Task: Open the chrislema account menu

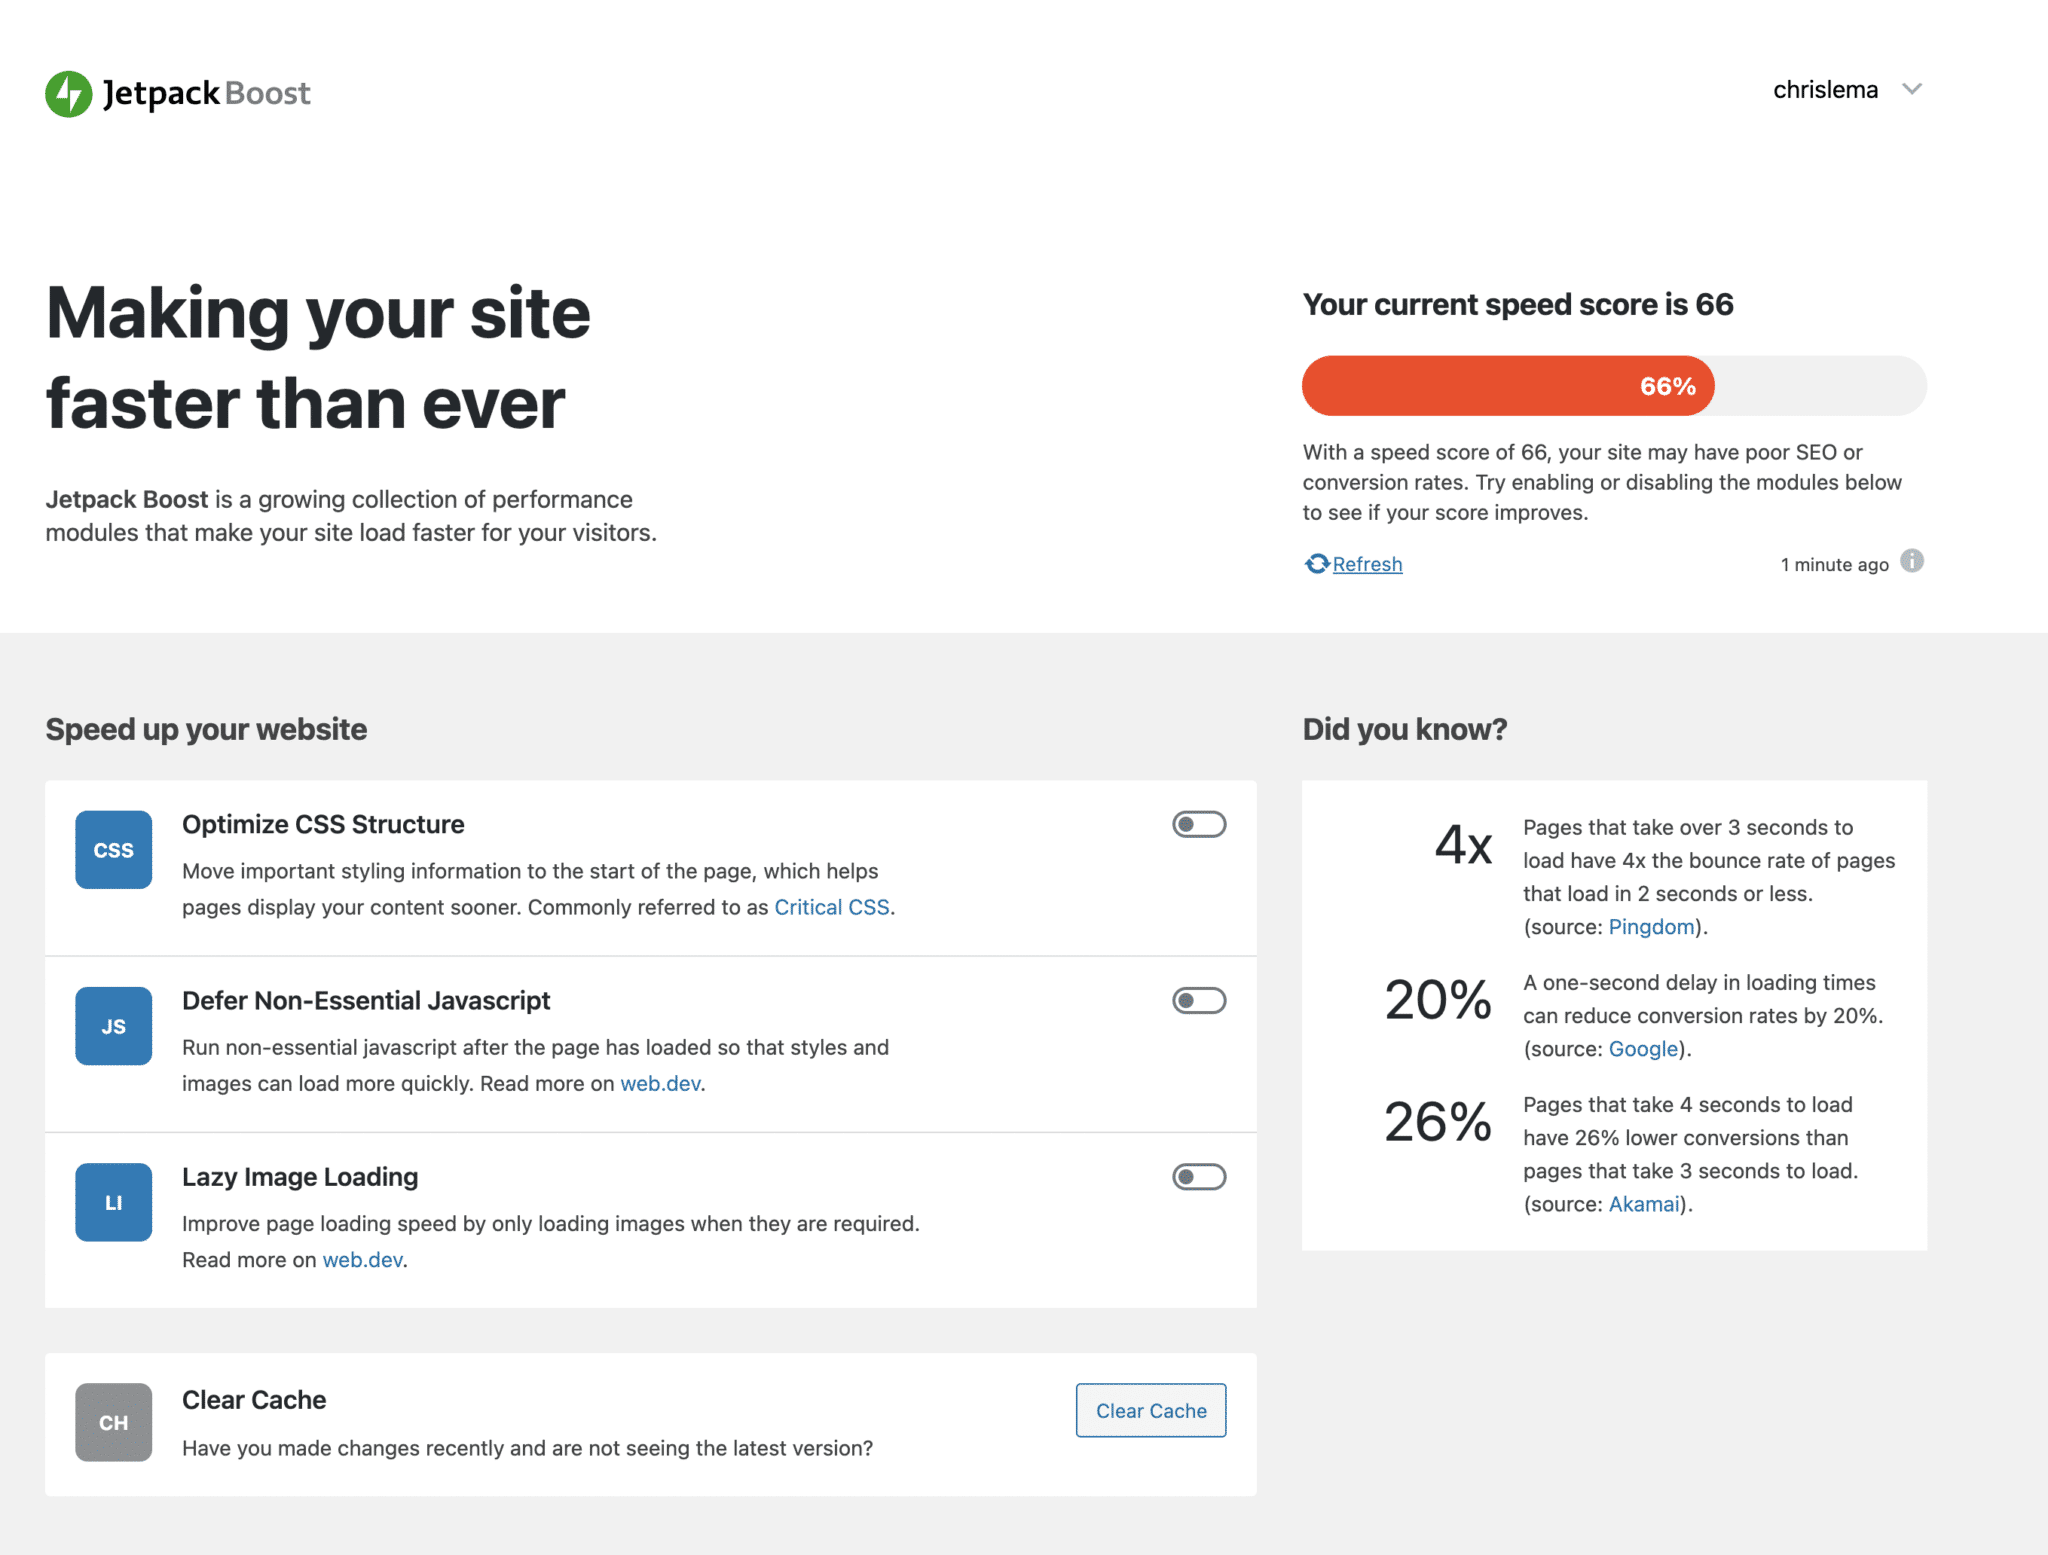Action: 1825,90
